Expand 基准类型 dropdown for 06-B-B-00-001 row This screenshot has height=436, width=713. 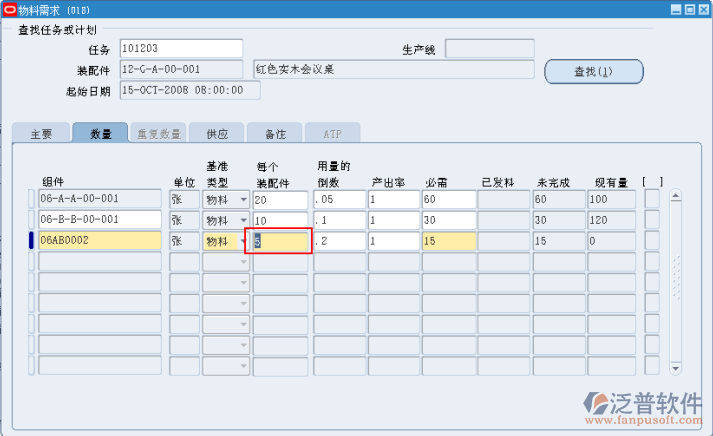(x=243, y=221)
